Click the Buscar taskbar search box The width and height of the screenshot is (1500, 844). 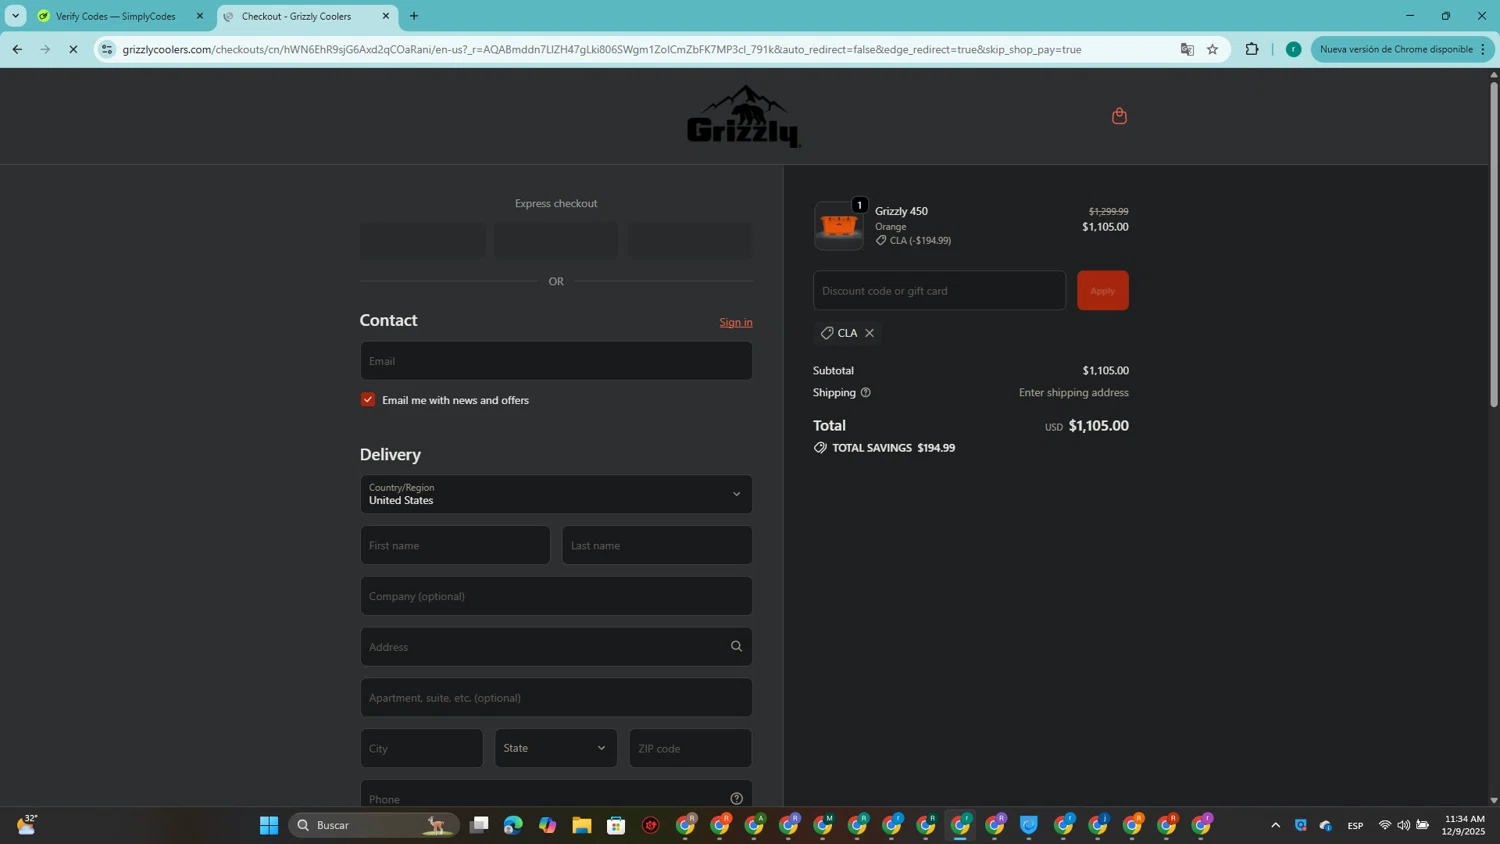[x=374, y=825]
